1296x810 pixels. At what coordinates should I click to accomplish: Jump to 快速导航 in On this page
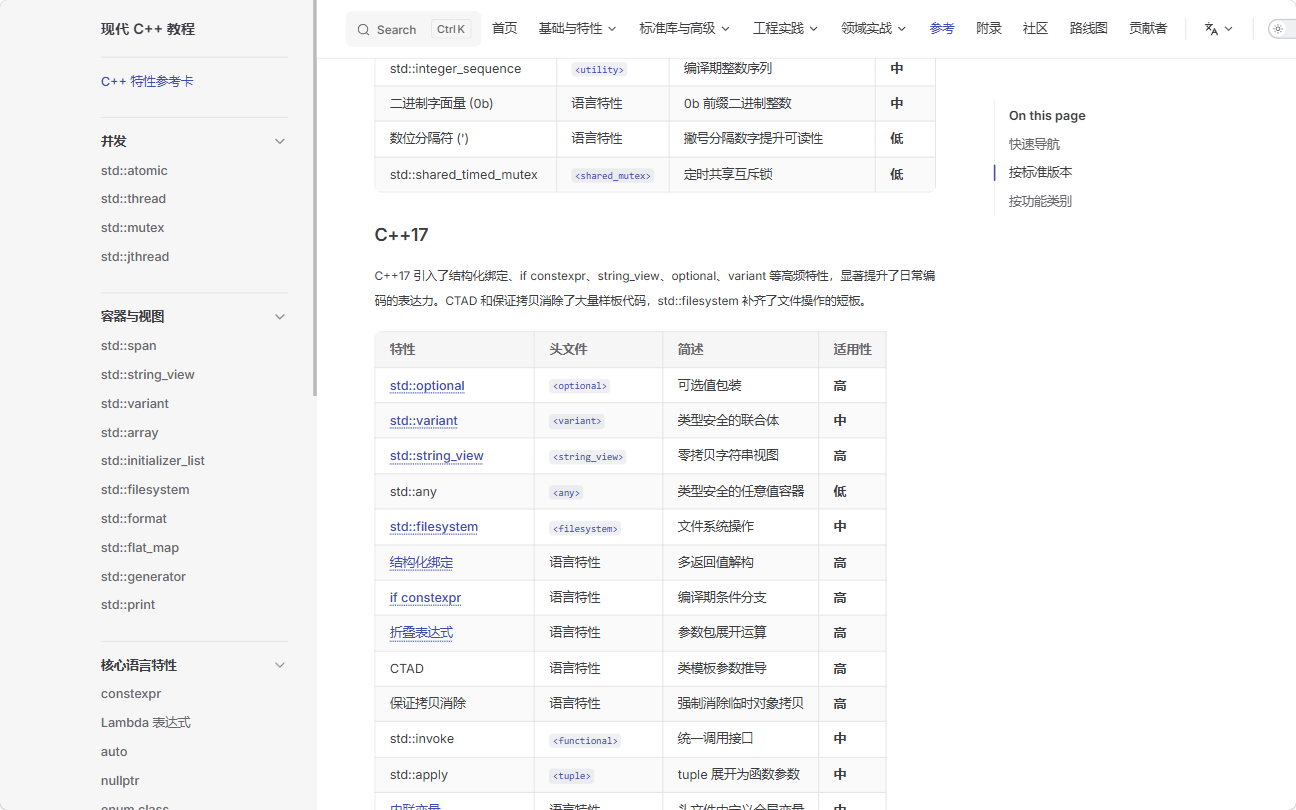1034,144
